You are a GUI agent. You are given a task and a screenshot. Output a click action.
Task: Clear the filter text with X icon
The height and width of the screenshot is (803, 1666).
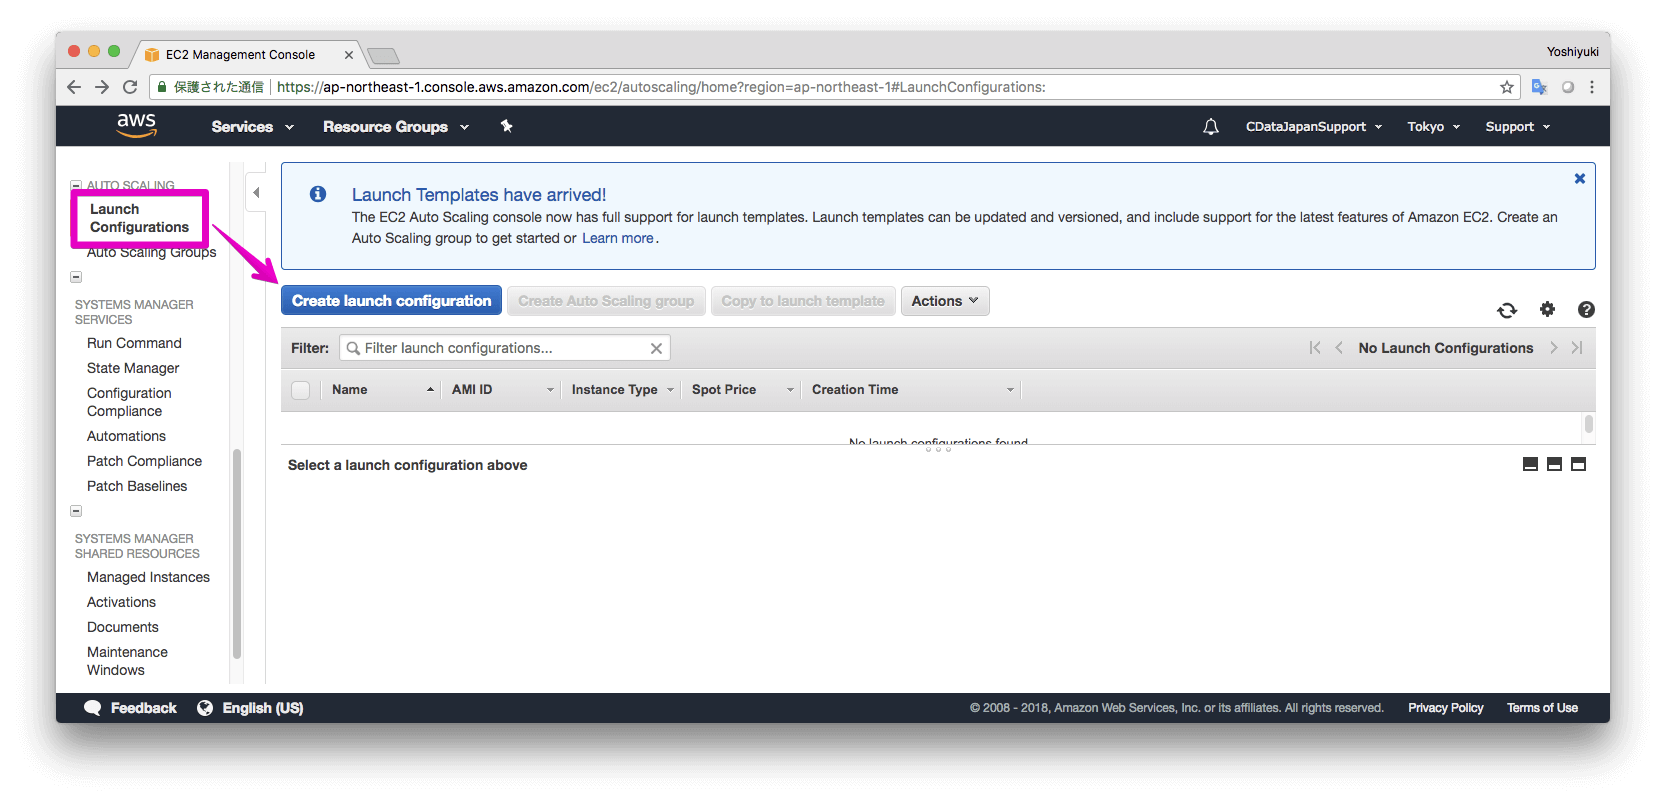pos(656,348)
